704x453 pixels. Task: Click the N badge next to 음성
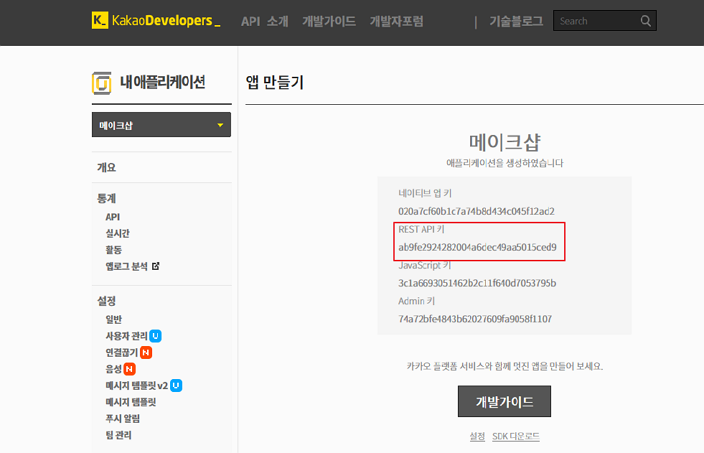129,369
